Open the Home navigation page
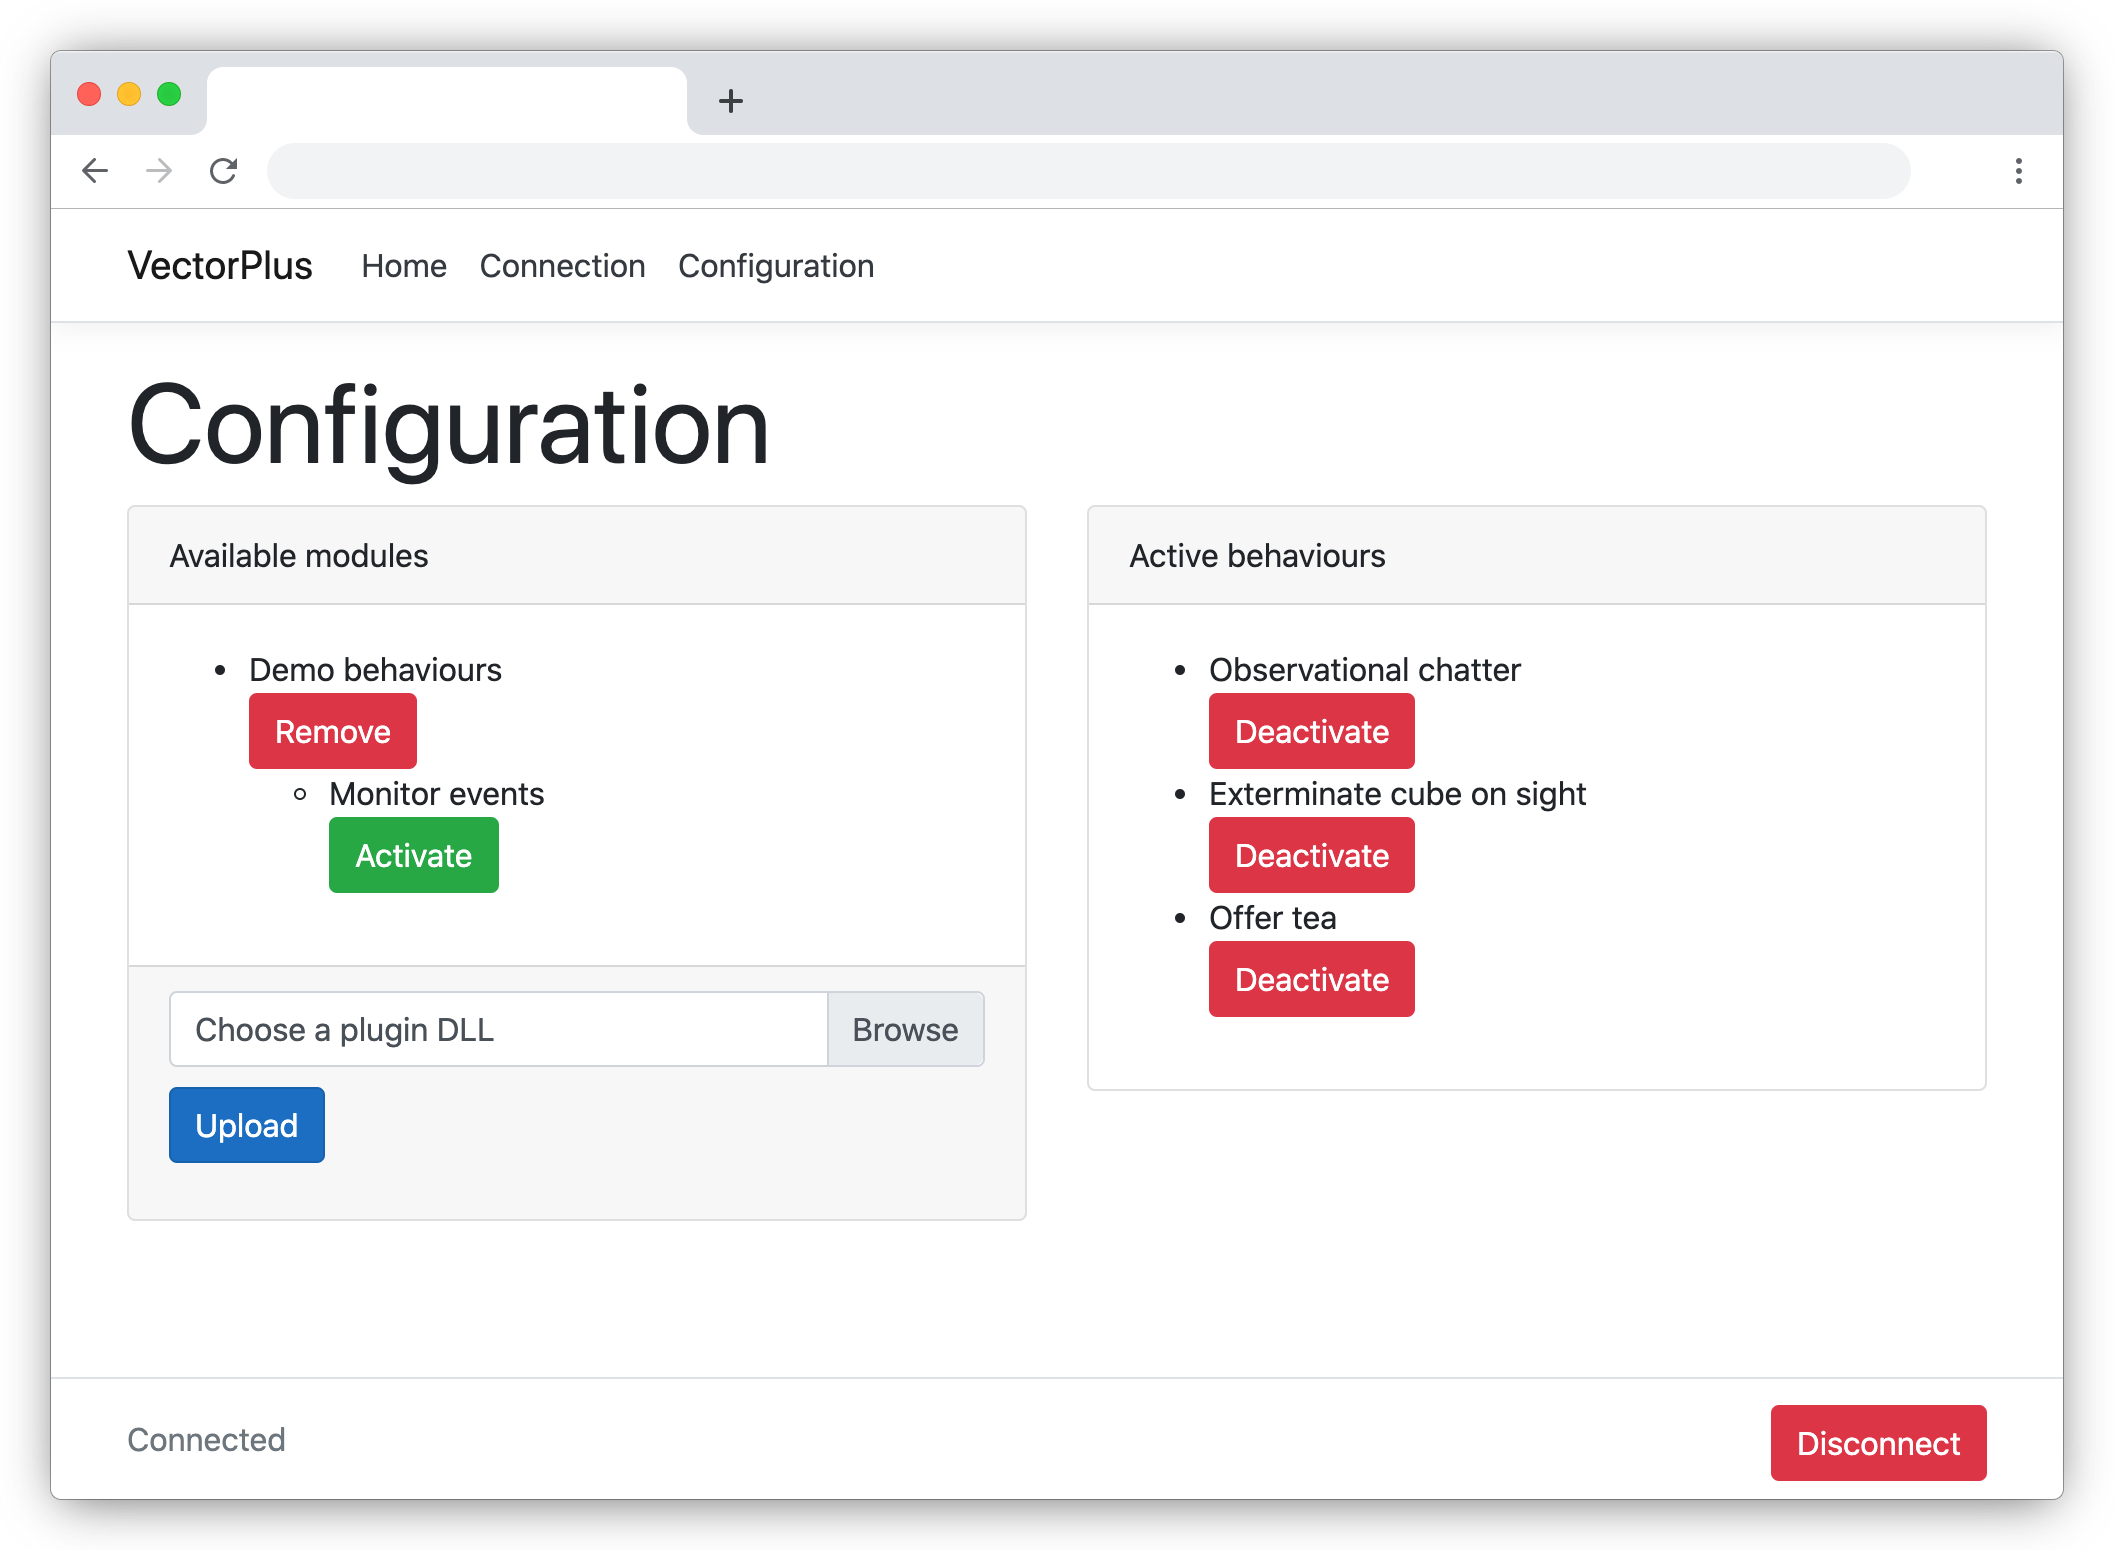 (x=402, y=266)
